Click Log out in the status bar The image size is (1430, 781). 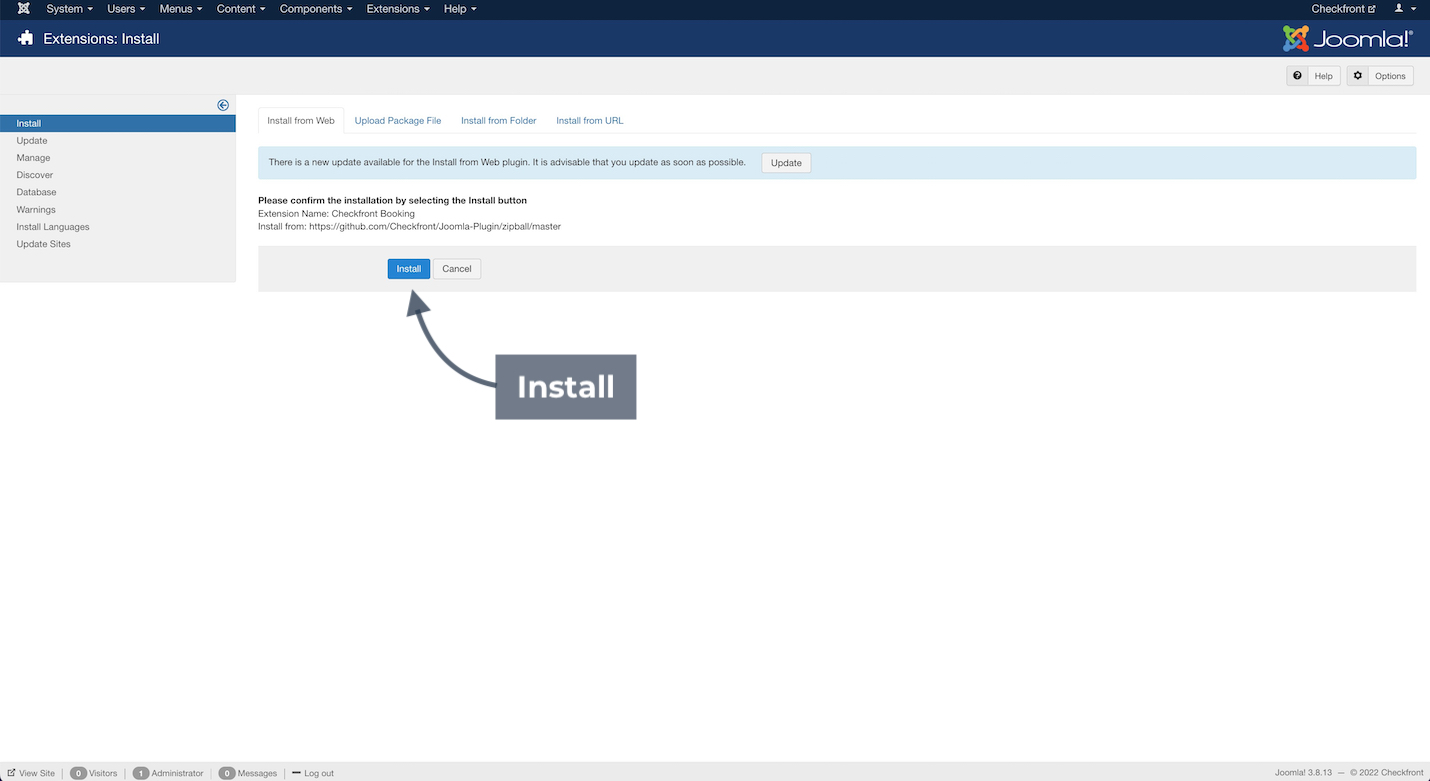click(313, 773)
